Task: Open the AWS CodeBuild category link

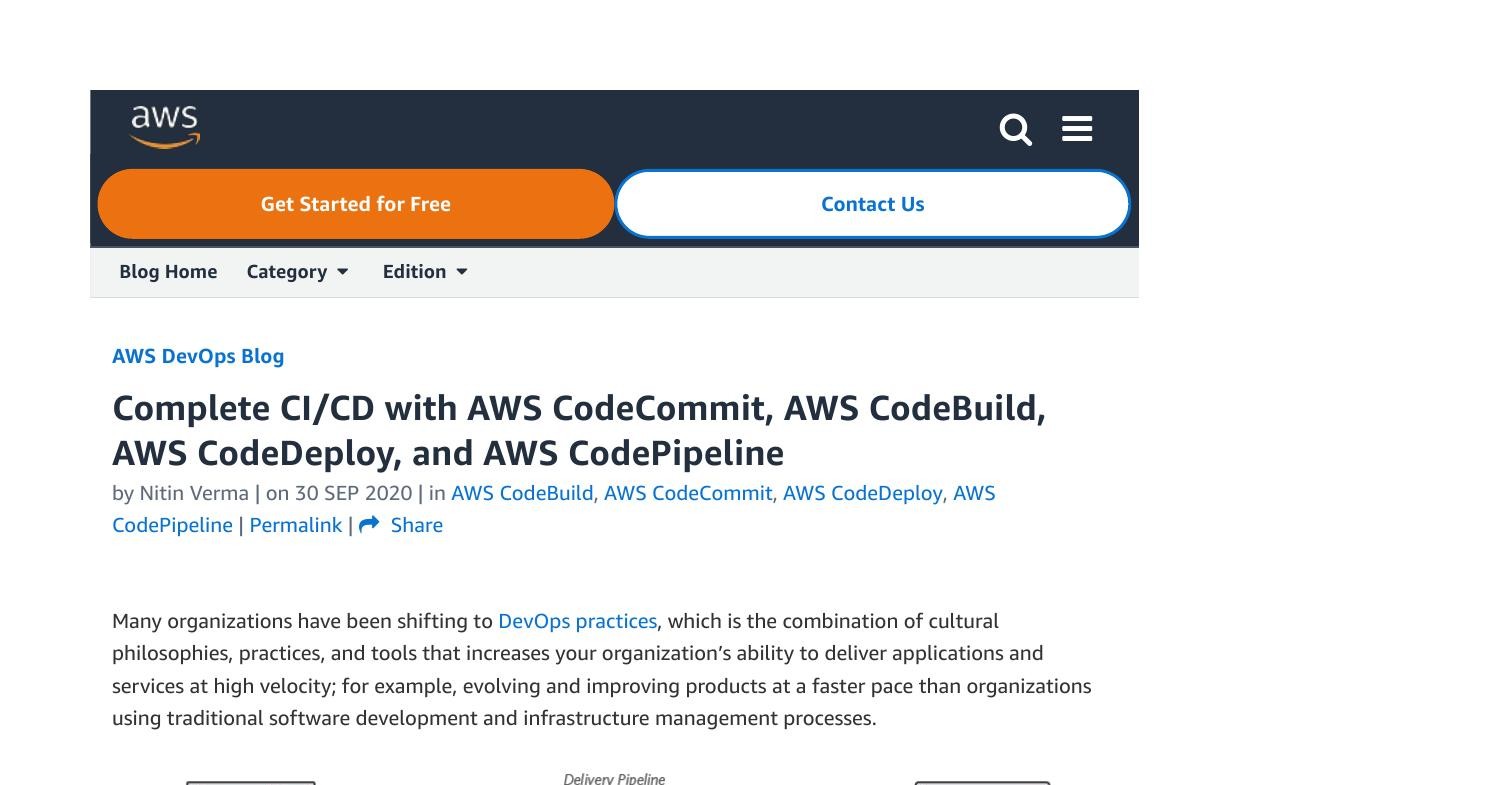Action: [521, 493]
